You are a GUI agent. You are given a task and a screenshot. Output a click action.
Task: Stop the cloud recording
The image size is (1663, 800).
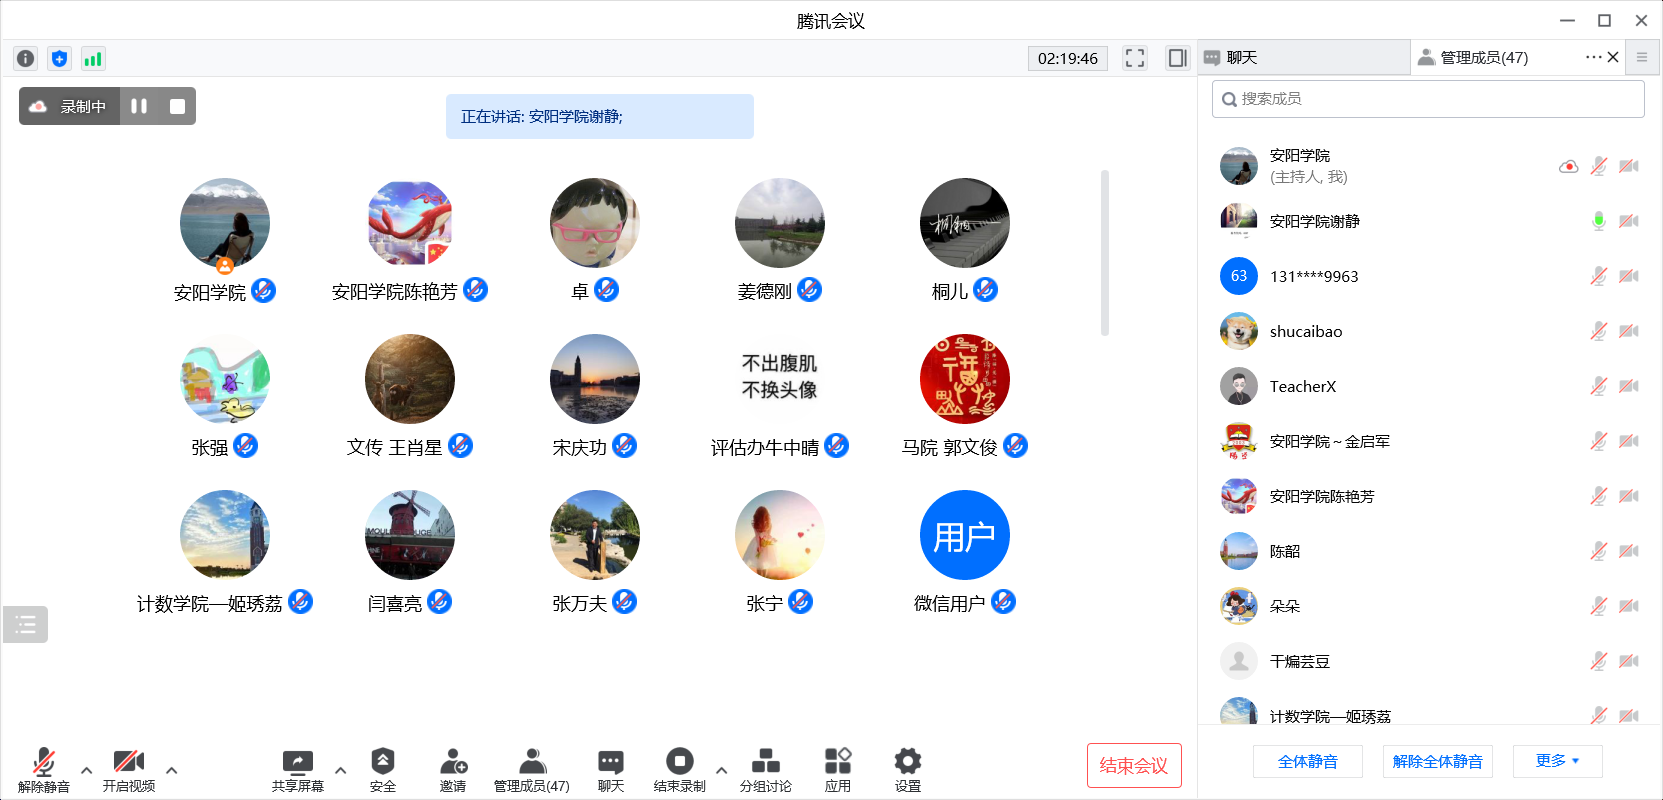177,106
